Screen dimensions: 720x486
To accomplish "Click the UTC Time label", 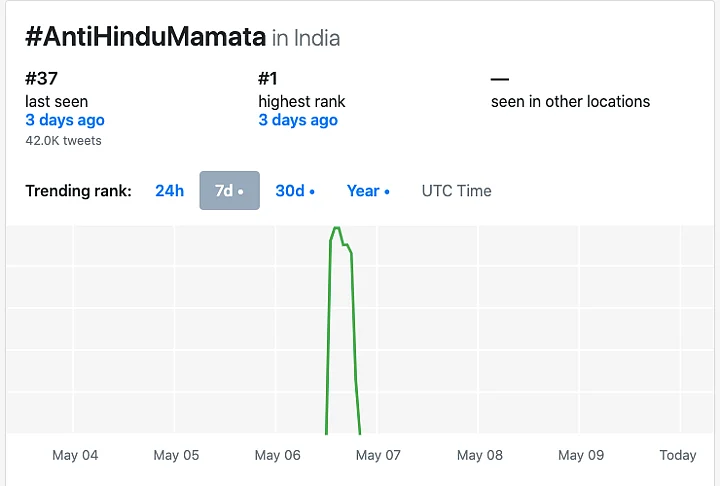I will coord(456,191).
